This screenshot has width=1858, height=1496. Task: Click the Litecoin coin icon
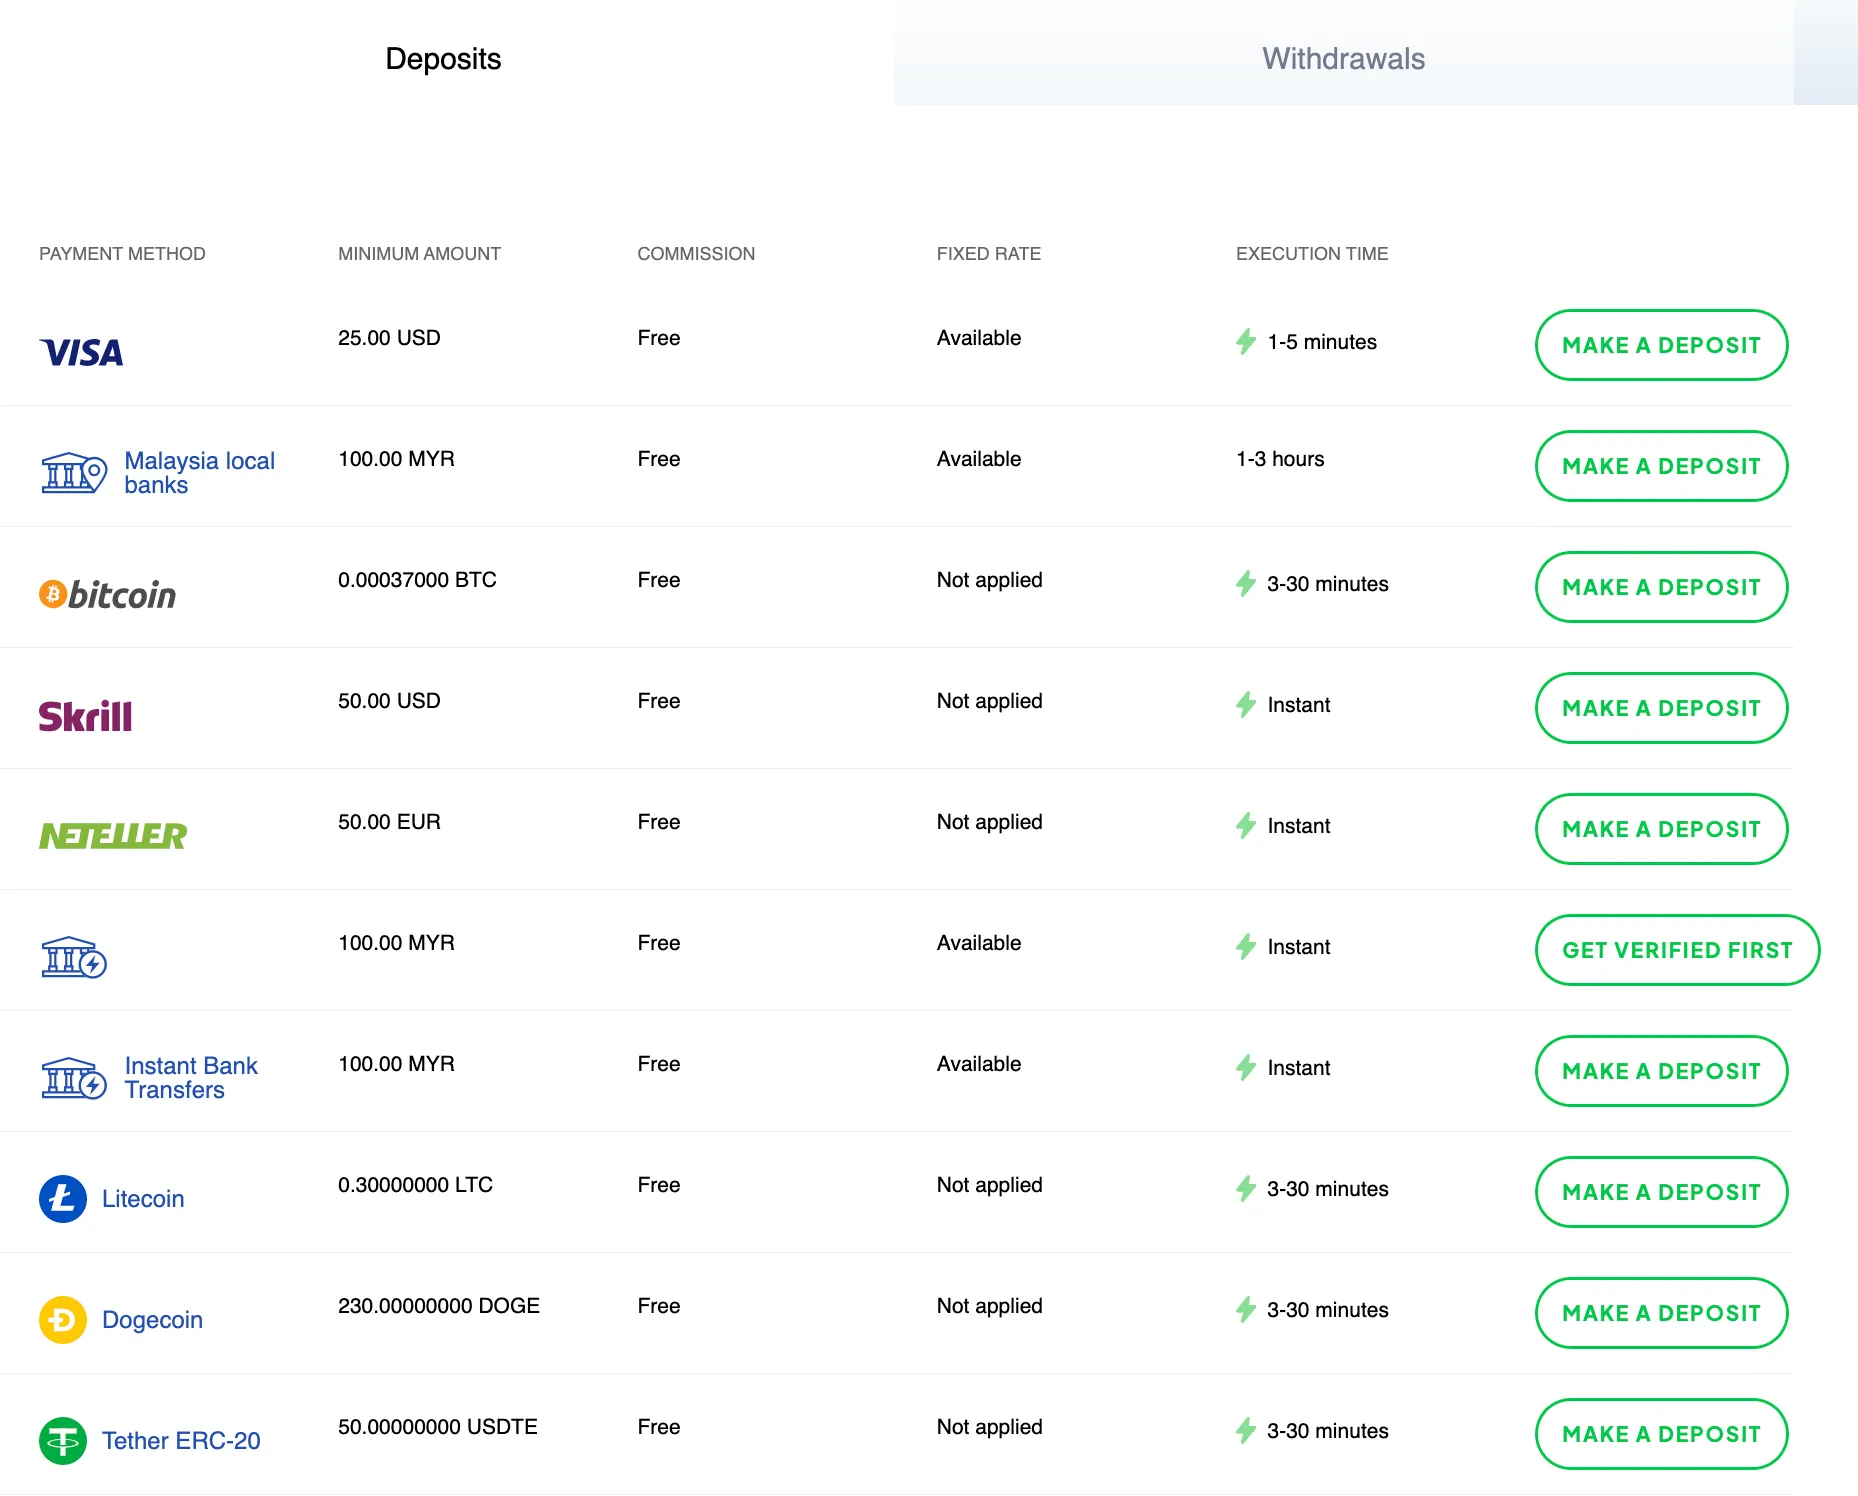63,1199
